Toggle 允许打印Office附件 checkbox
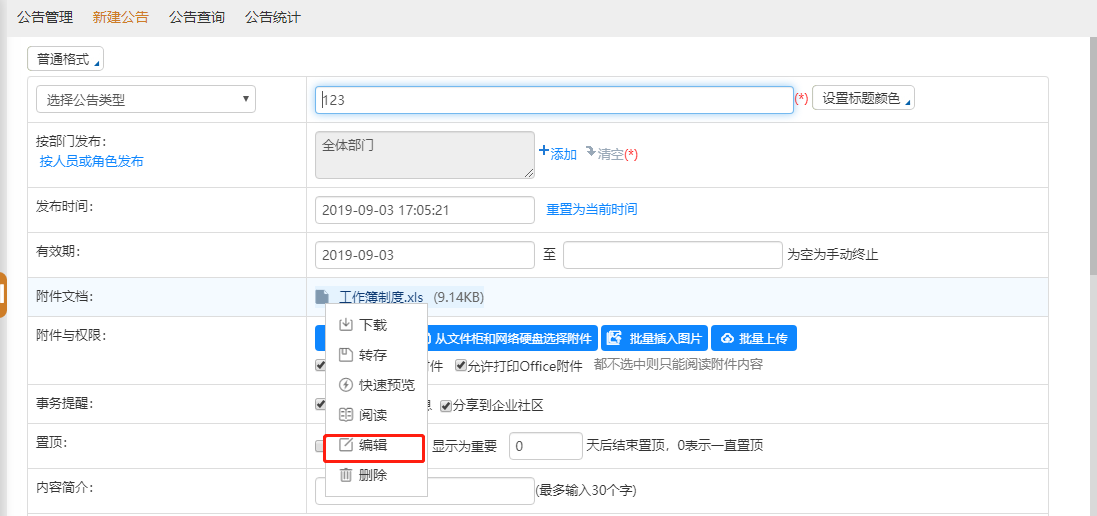 (461, 366)
